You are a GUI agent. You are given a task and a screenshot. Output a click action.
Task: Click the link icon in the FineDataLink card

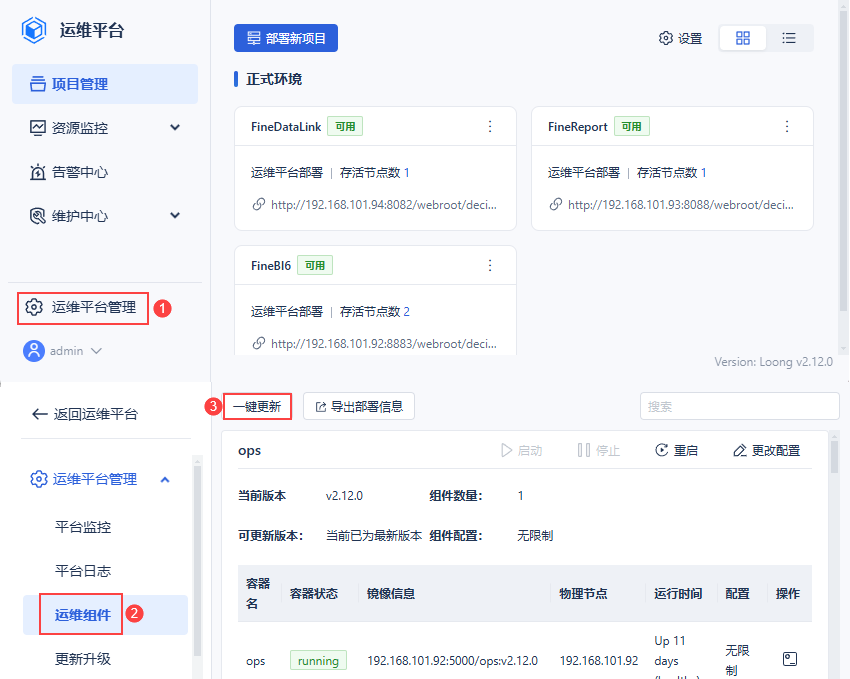coord(259,204)
